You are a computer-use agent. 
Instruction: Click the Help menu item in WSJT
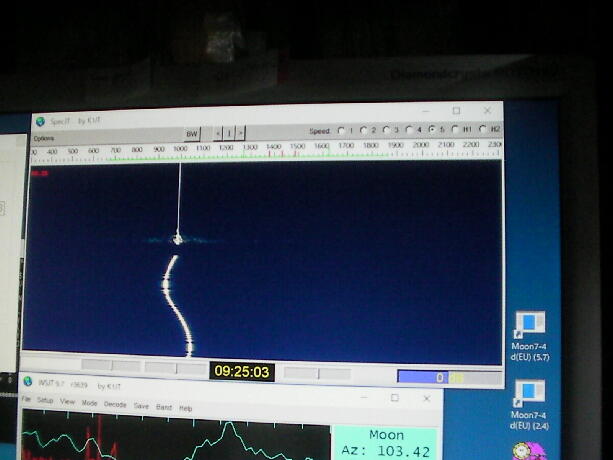(186, 408)
